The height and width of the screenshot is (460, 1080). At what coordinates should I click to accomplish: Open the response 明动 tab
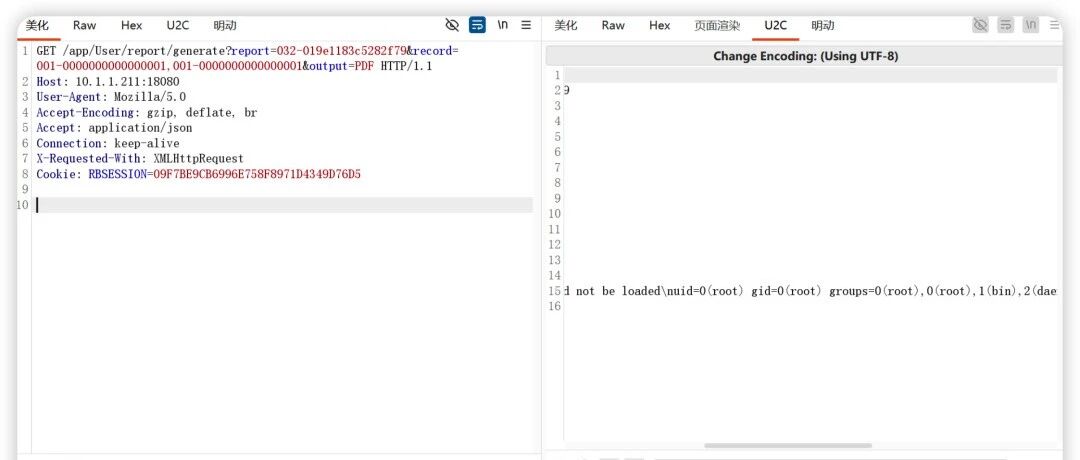822,25
